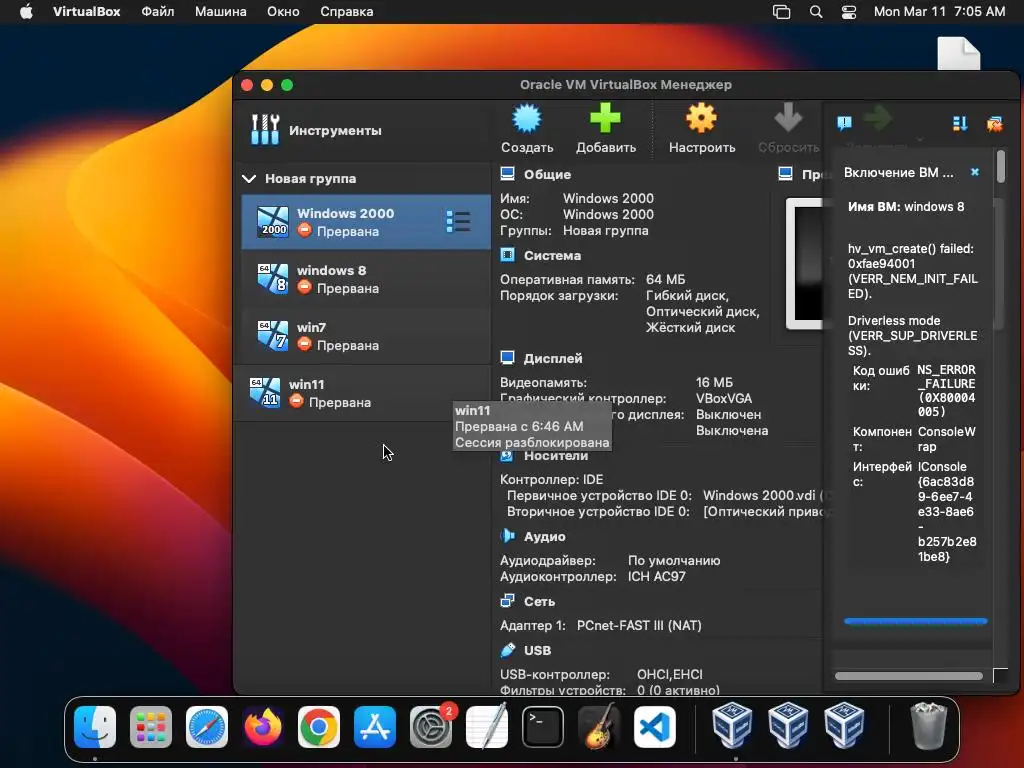Click the Дисплей section header
The height and width of the screenshot is (768, 1024).
553,358
